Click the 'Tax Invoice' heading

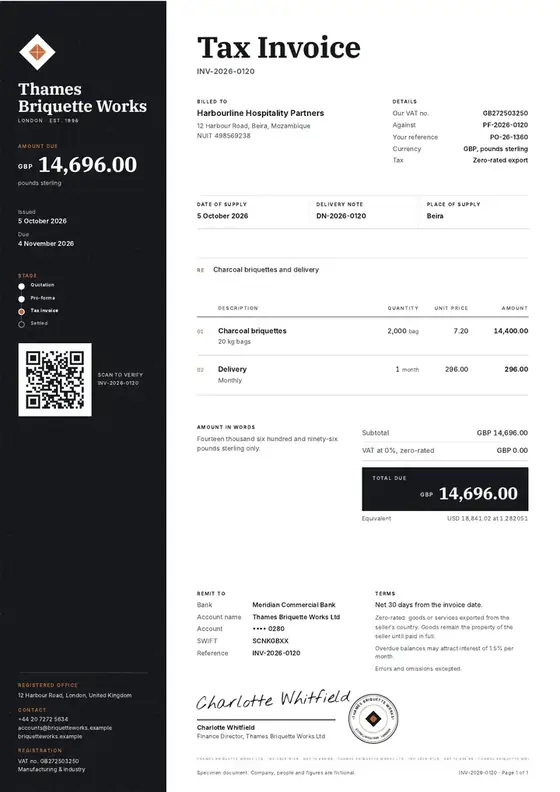coord(279,47)
